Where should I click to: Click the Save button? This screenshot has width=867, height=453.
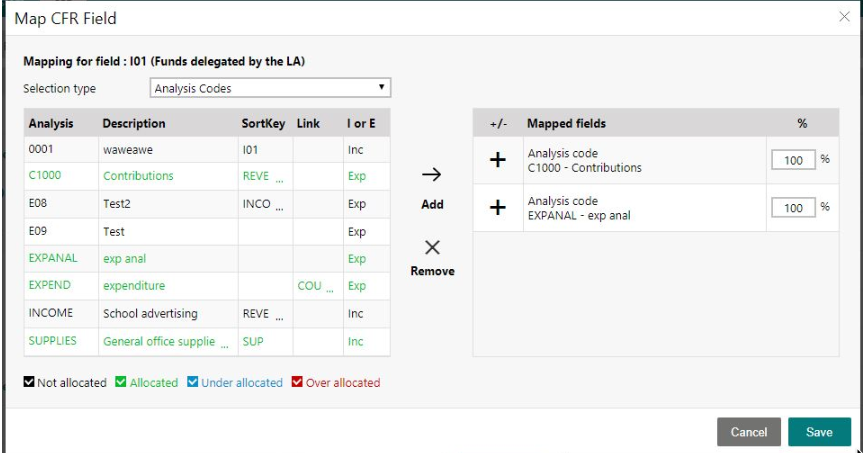tap(819, 432)
